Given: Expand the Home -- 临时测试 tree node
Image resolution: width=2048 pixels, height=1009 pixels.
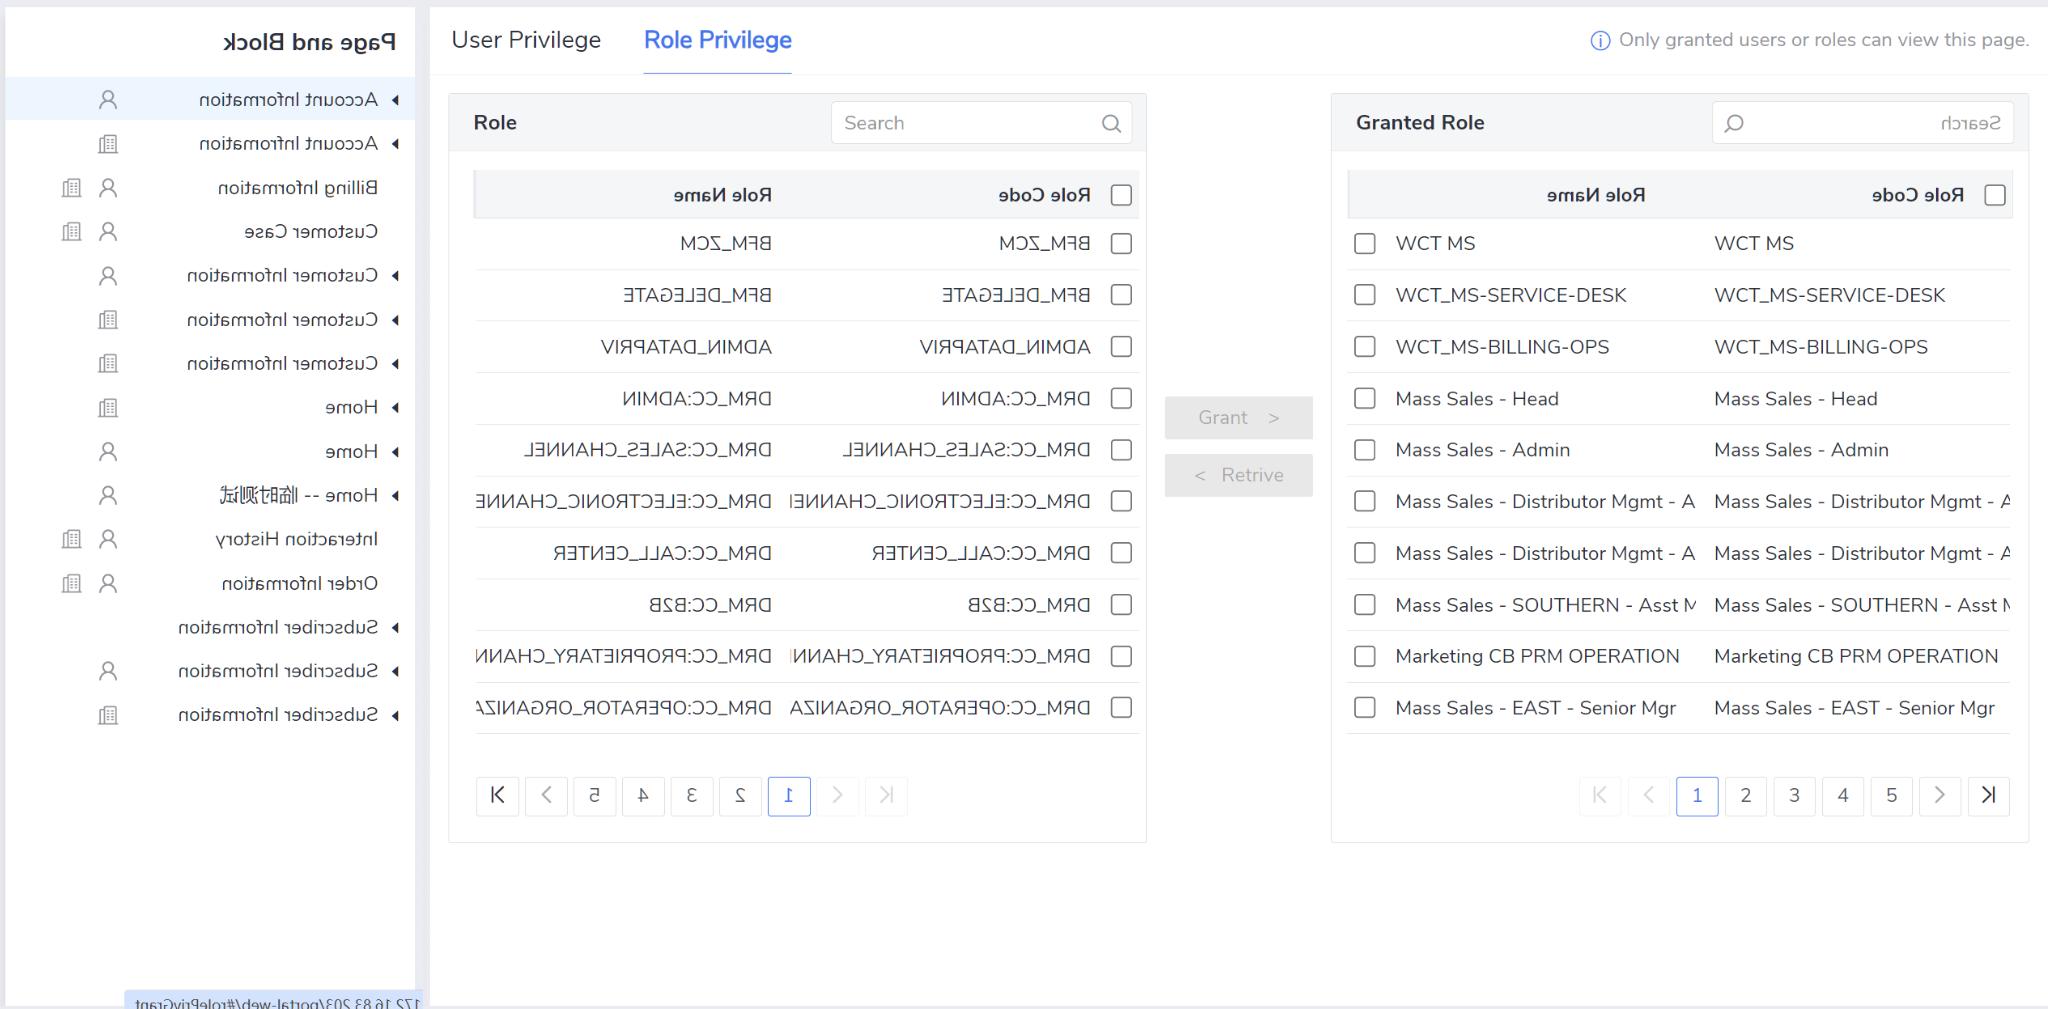Looking at the screenshot, I should [396, 496].
